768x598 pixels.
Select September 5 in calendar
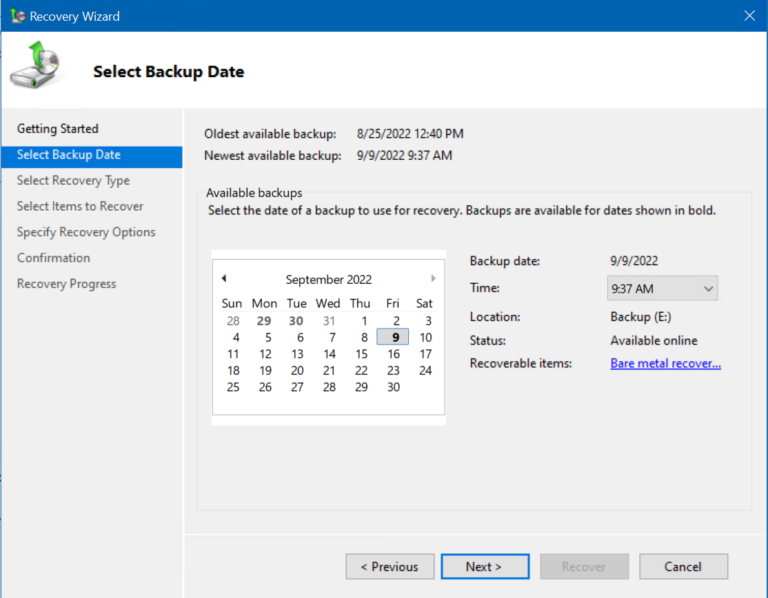tap(268, 337)
